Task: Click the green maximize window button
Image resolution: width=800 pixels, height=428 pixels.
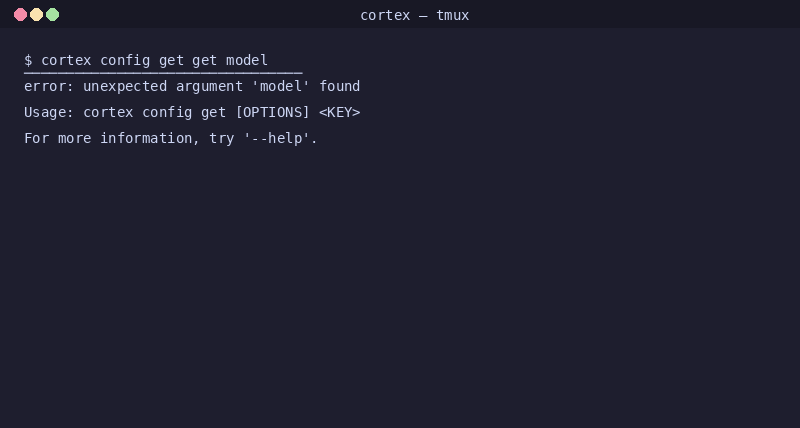Action: tap(53, 15)
